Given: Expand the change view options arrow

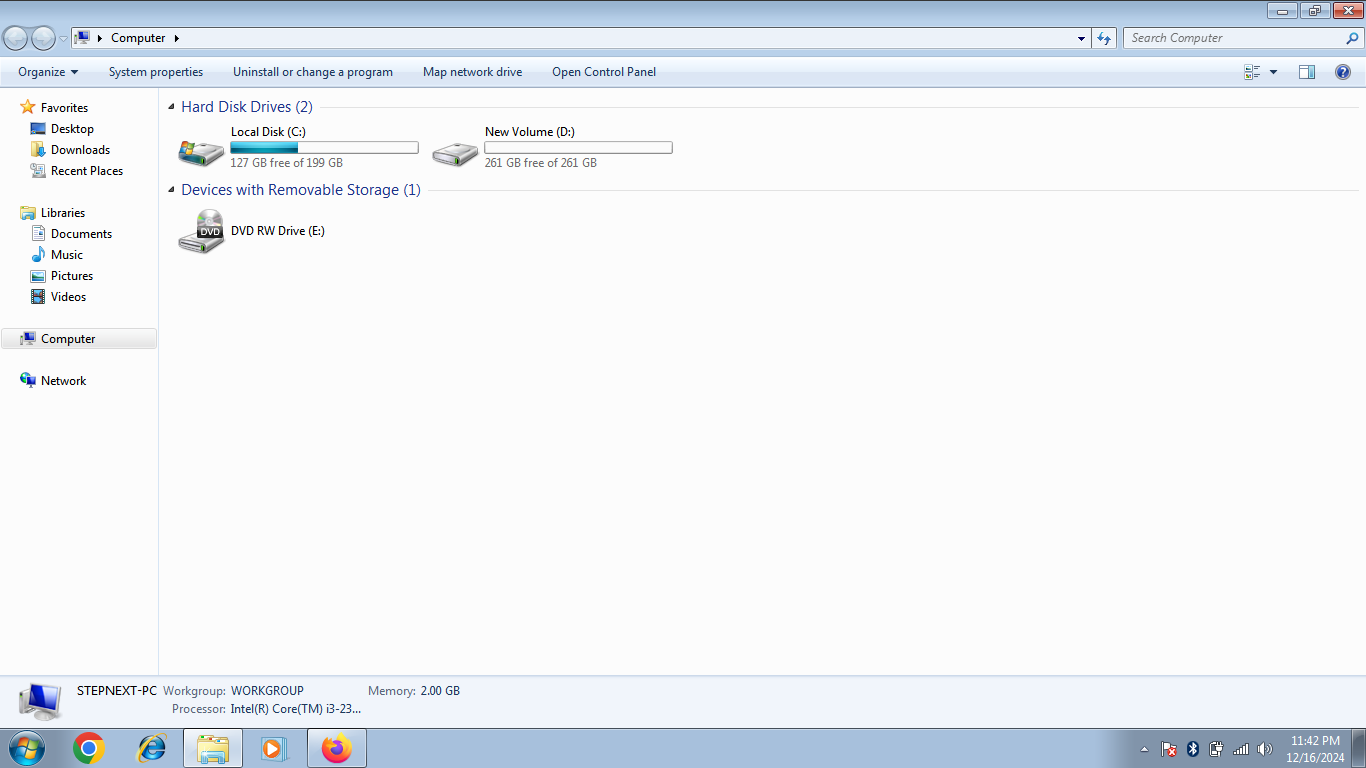Looking at the screenshot, I should (x=1273, y=72).
